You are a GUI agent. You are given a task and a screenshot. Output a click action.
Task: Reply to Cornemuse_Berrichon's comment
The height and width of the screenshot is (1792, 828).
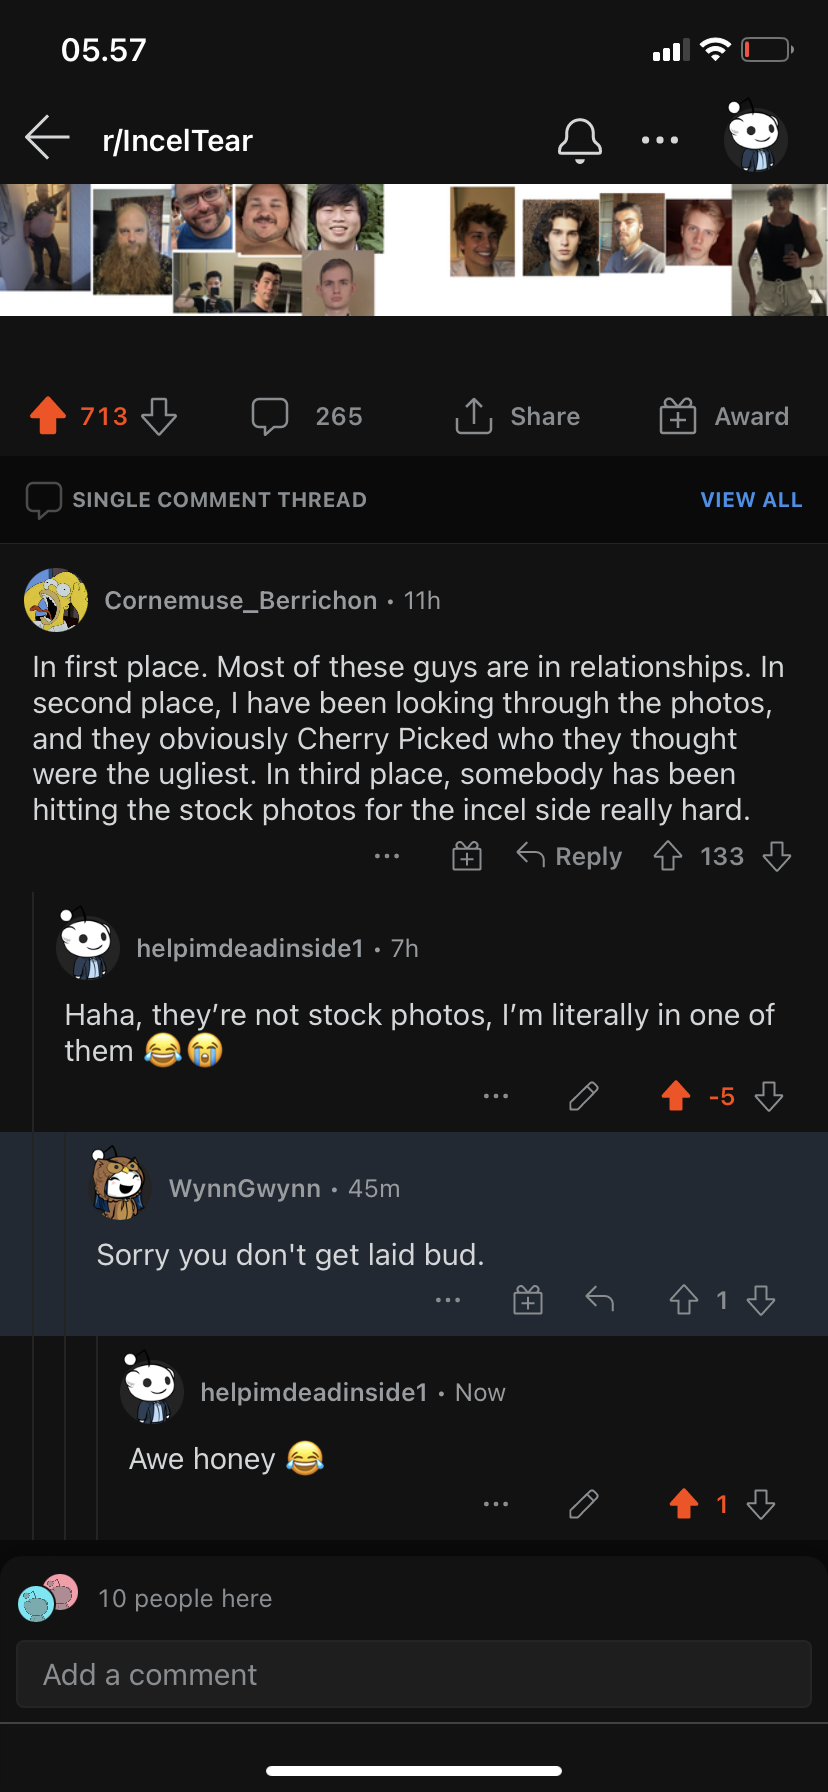(x=569, y=857)
